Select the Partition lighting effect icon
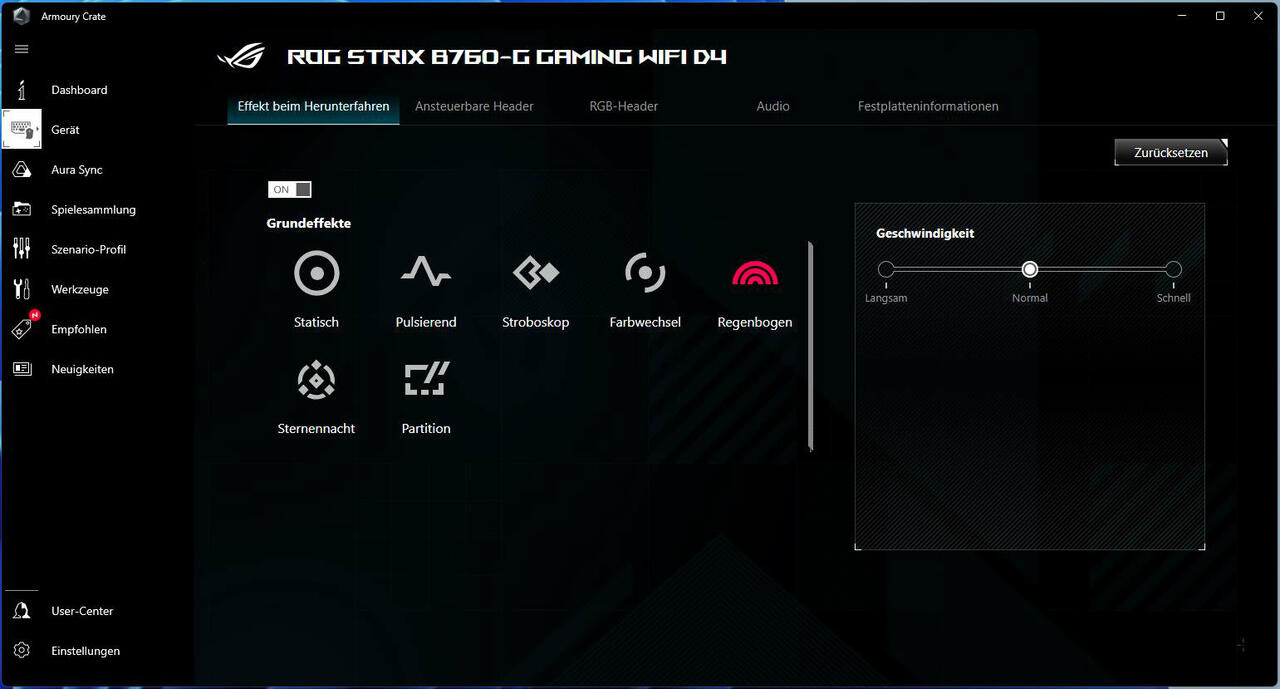The image size is (1280, 689). 426,379
